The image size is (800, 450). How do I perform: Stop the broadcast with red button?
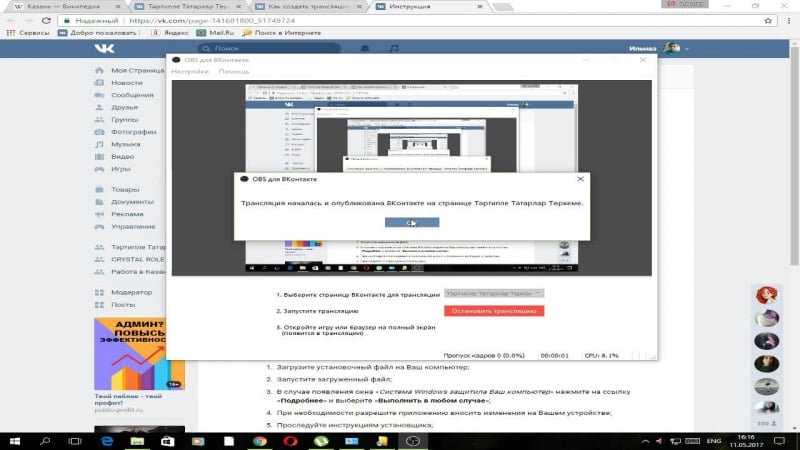(494, 311)
